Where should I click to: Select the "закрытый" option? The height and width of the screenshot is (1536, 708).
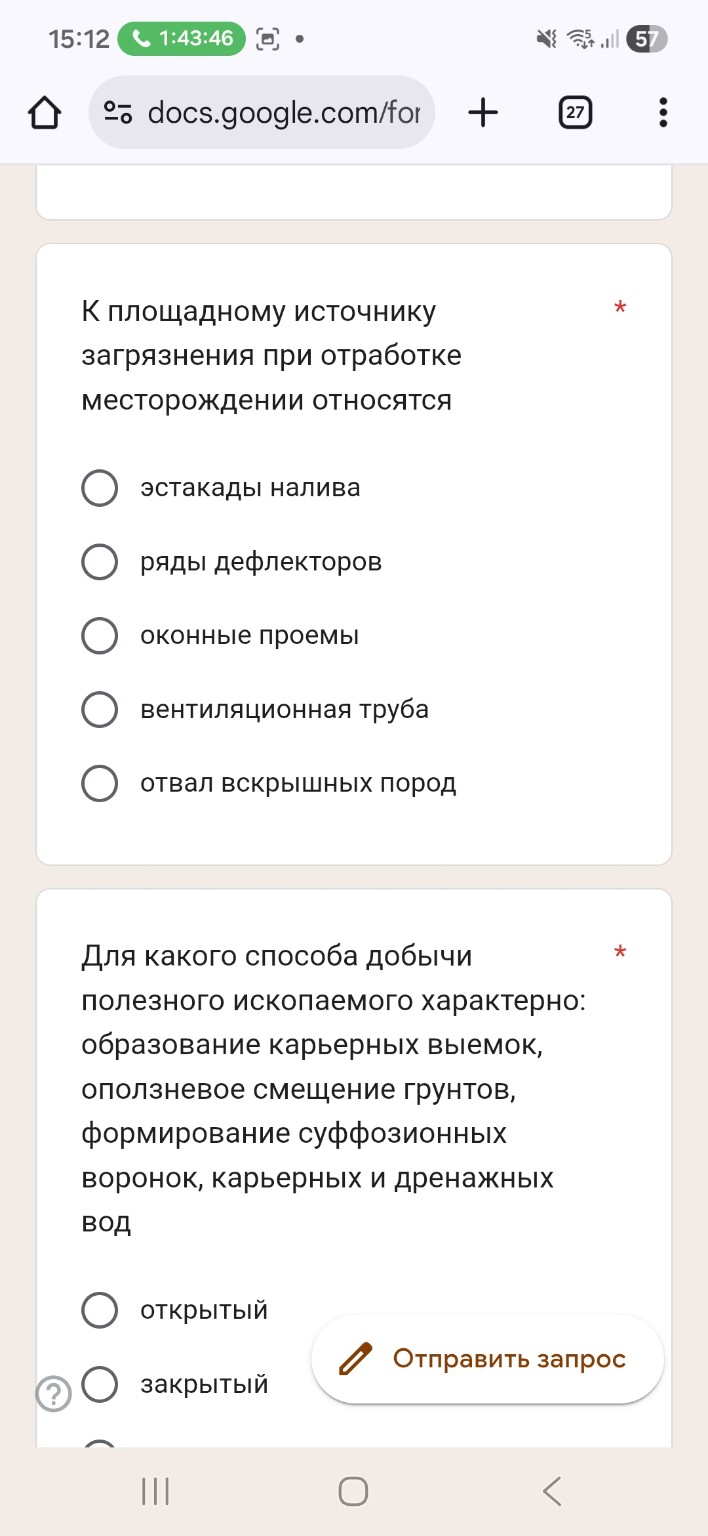tap(99, 1384)
